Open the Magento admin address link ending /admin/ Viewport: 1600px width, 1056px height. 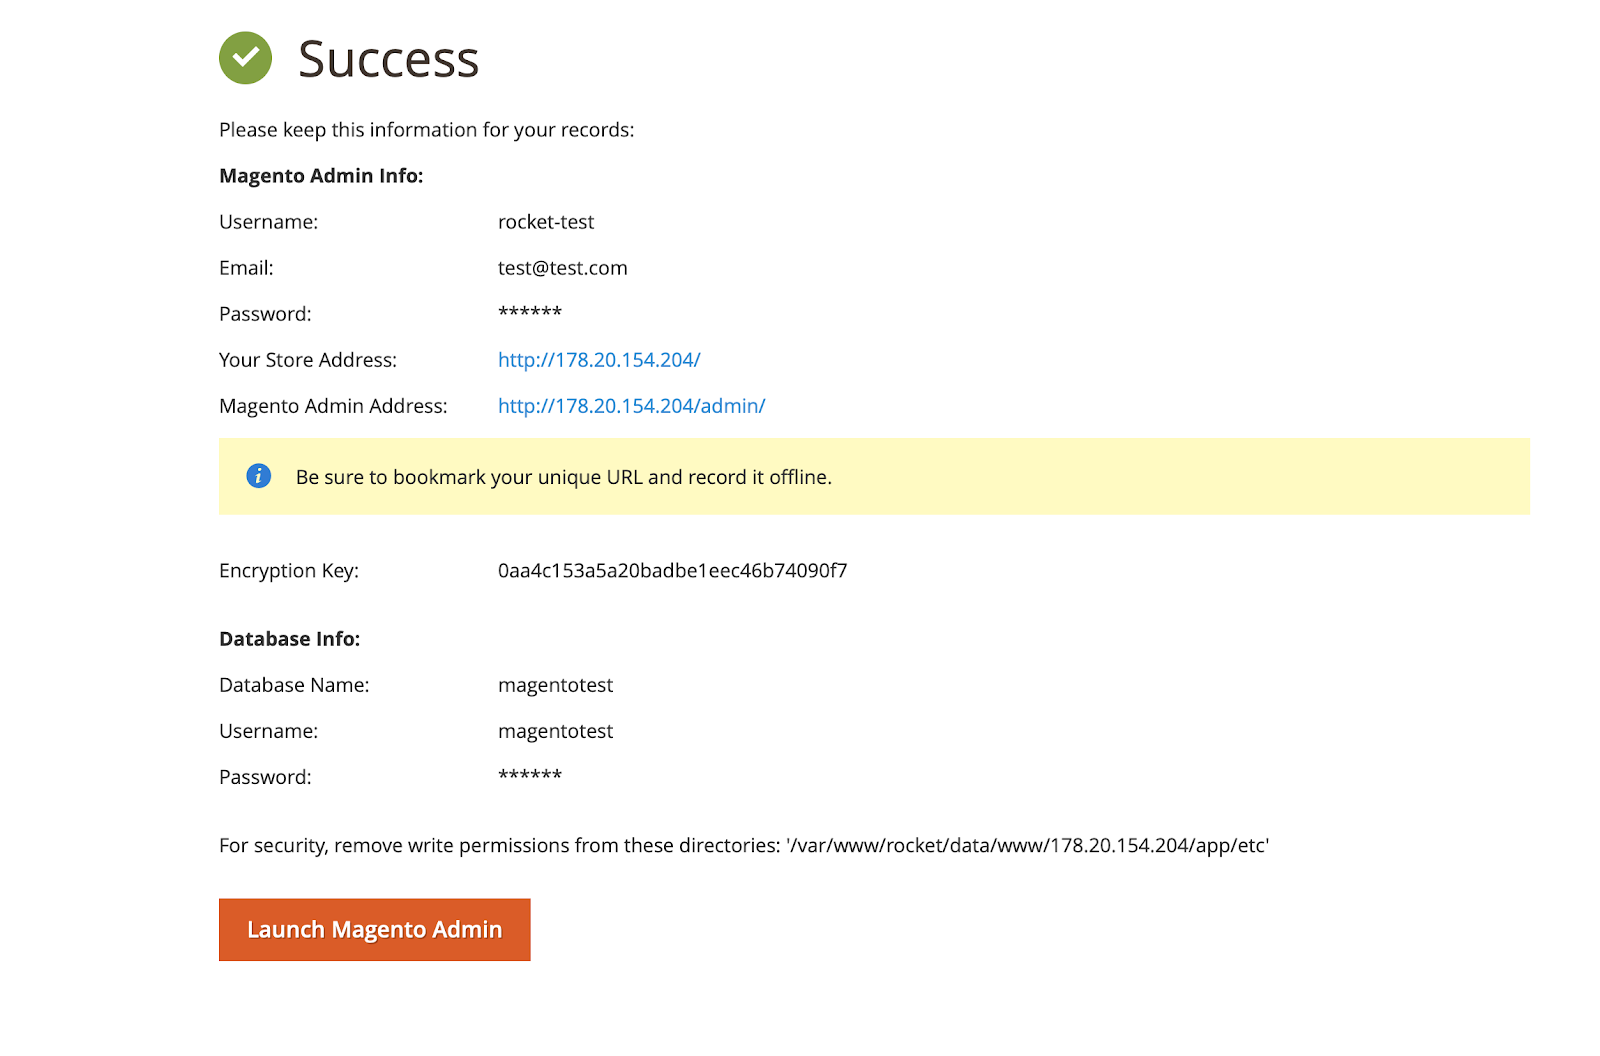tap(631, 406)
